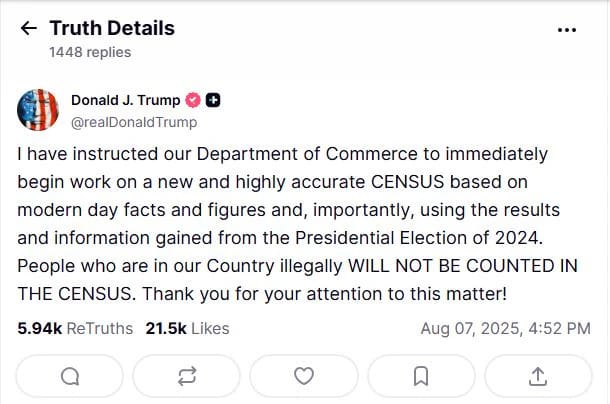Bookmark this Truth
The height and width of the screenshot is (404, 610).
[421, 376]
